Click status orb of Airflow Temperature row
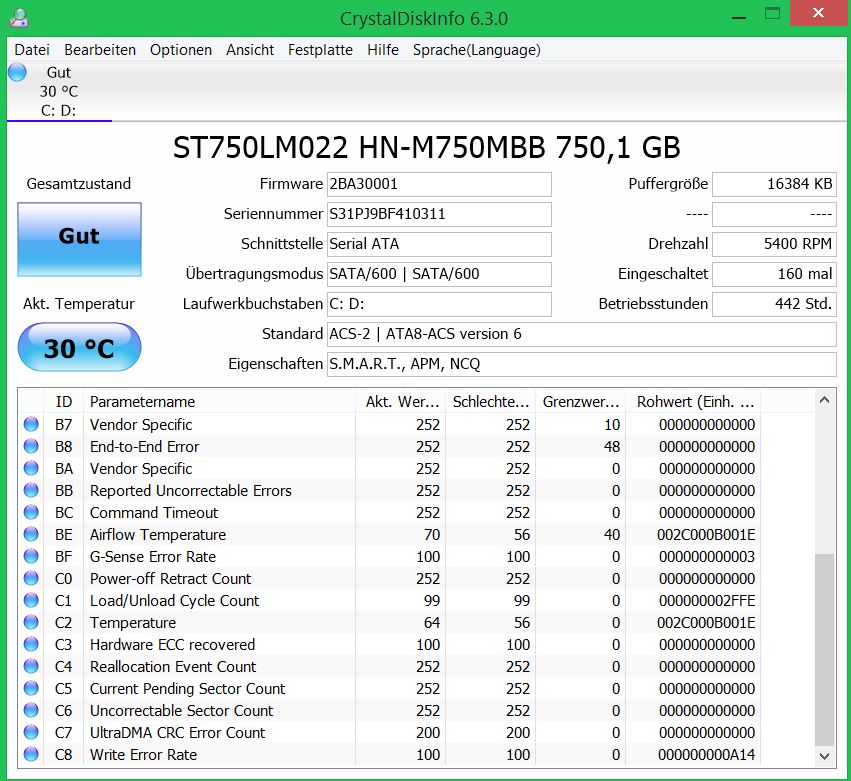The height and width of the screenshot is (781, 851). (x=31, y=534)
